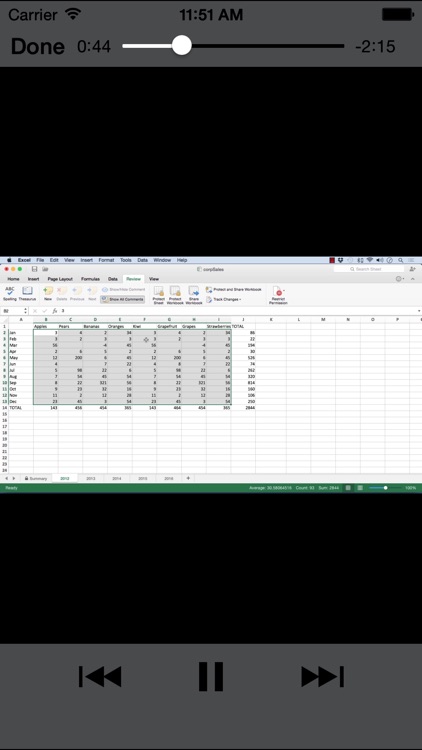Open the Help menu in the menu bar
This screenshot has height=750, width=422.
tap(182, 260)
